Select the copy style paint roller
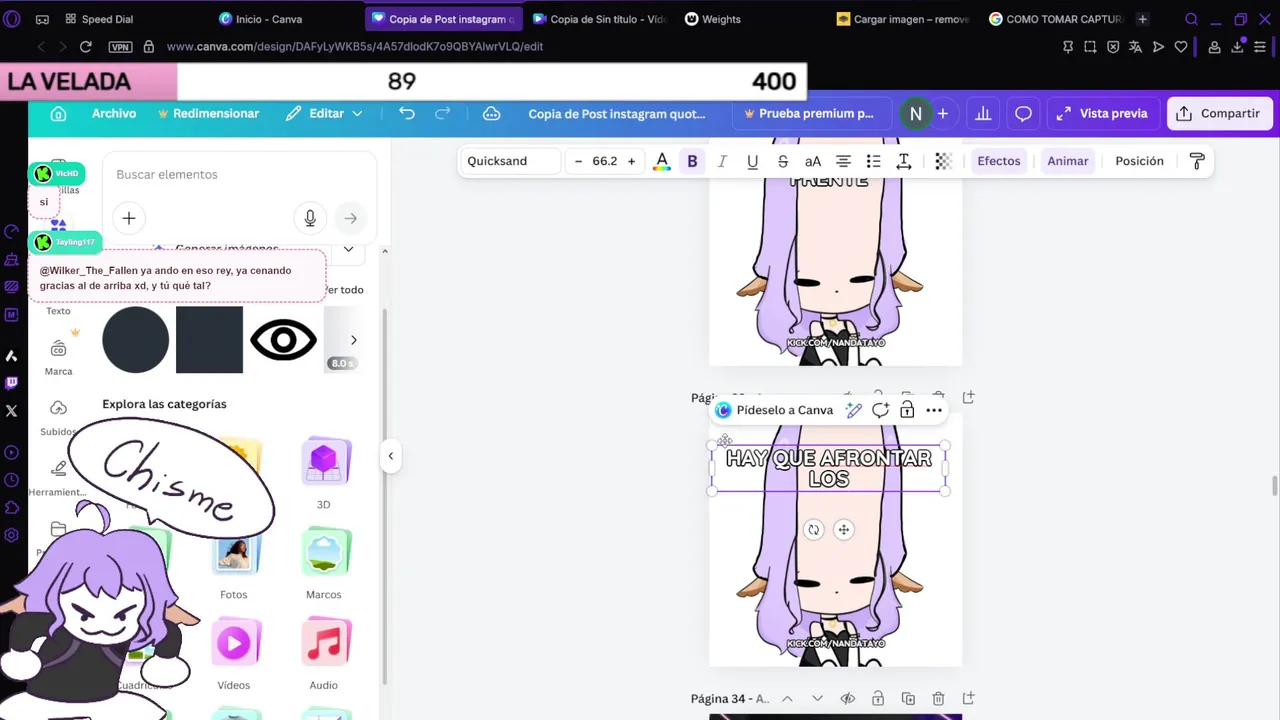The image size is (1280, 720). point(1197,161)
